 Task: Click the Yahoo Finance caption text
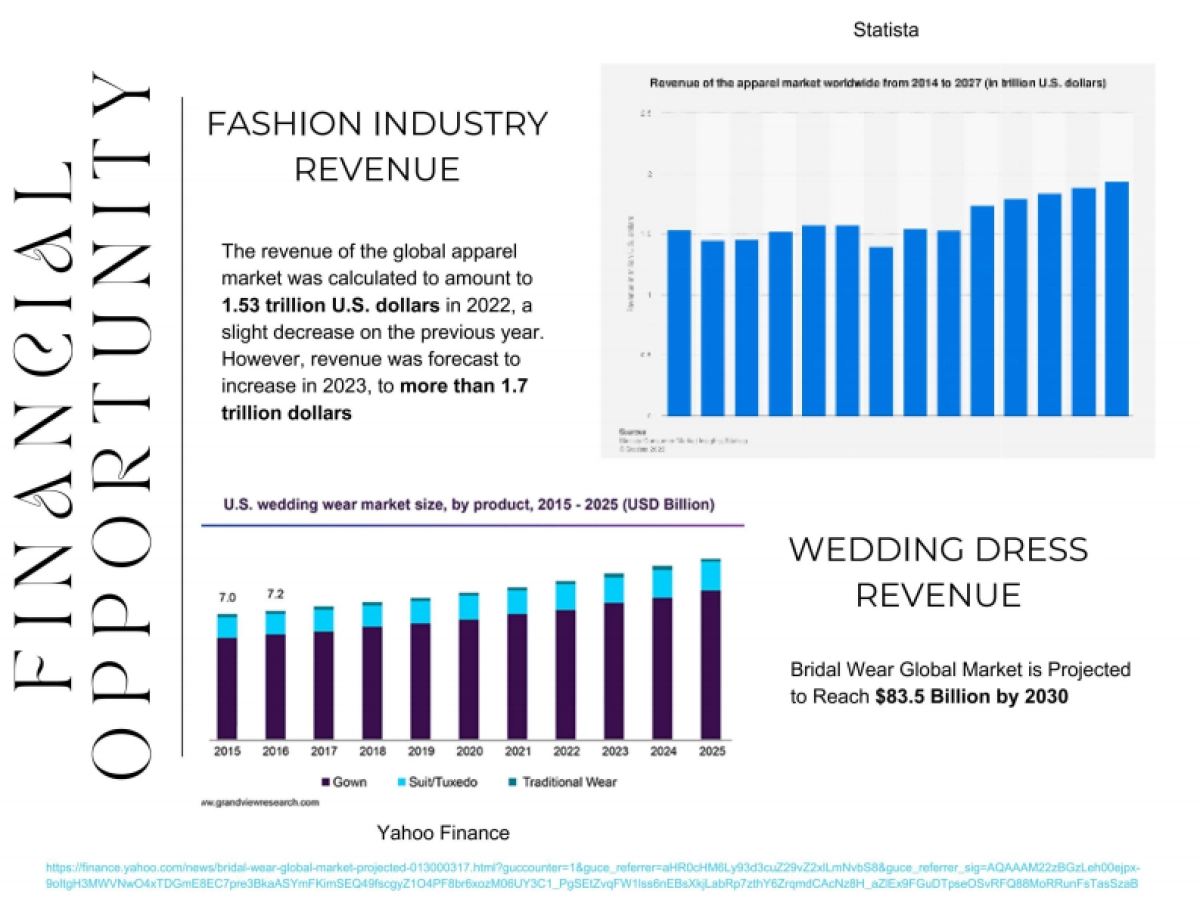point(442,833)
